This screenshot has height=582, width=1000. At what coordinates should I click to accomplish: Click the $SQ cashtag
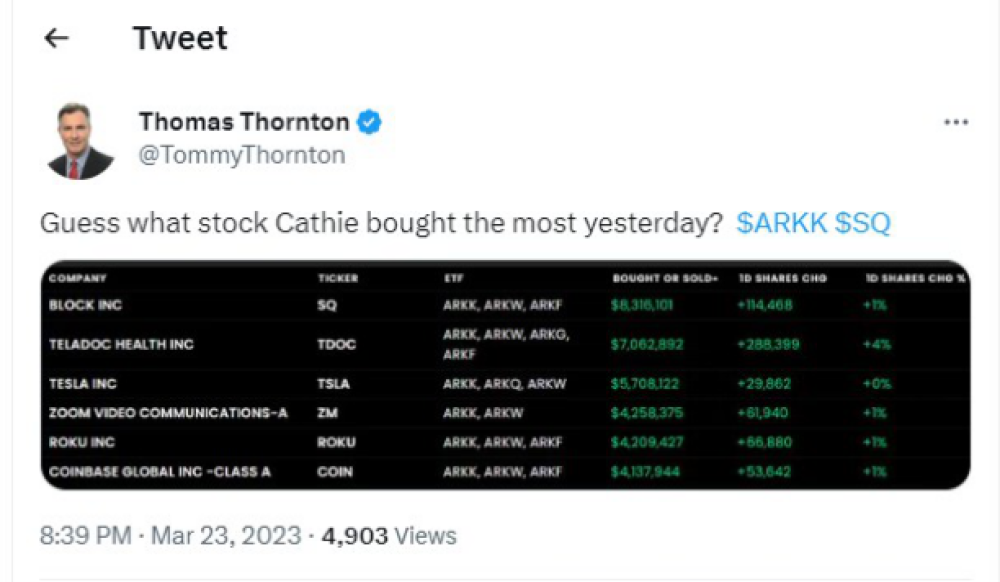[x=863, y=223]
